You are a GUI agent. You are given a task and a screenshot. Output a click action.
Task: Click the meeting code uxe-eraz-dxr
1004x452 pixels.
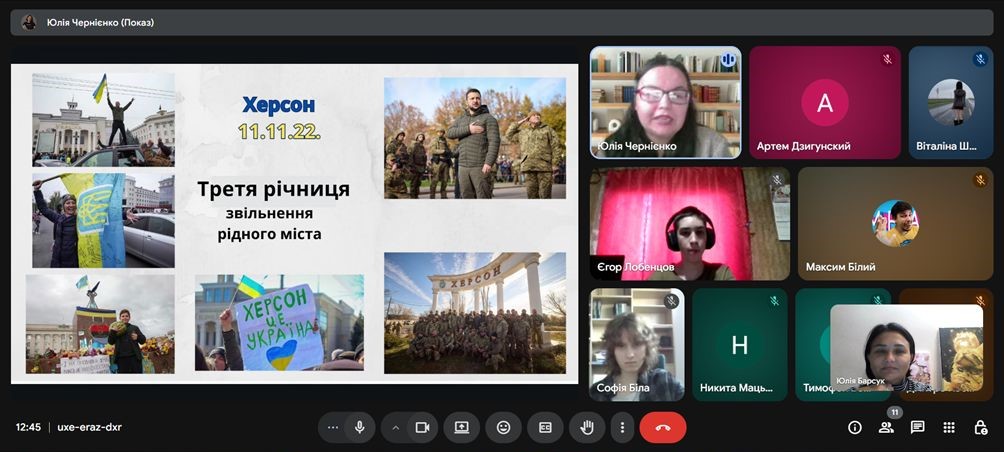click(89, 427)
